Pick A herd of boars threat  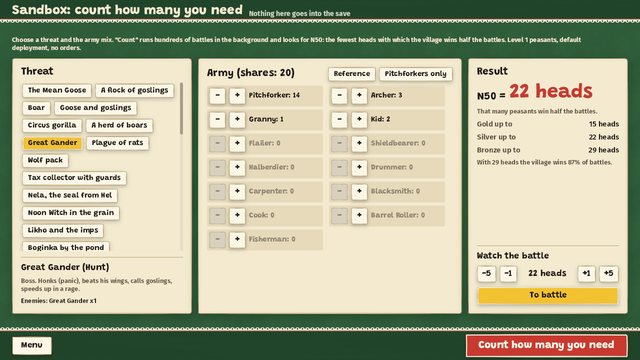119,125
